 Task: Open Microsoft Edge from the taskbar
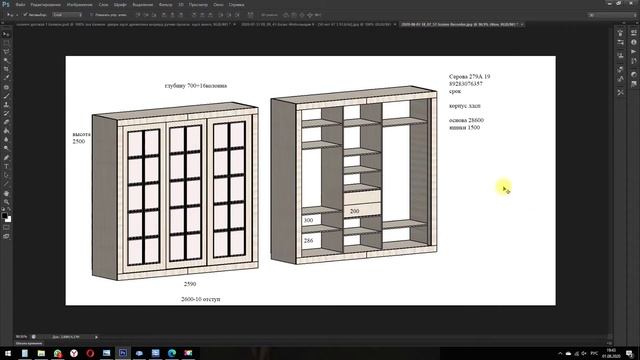pos(172,353)
